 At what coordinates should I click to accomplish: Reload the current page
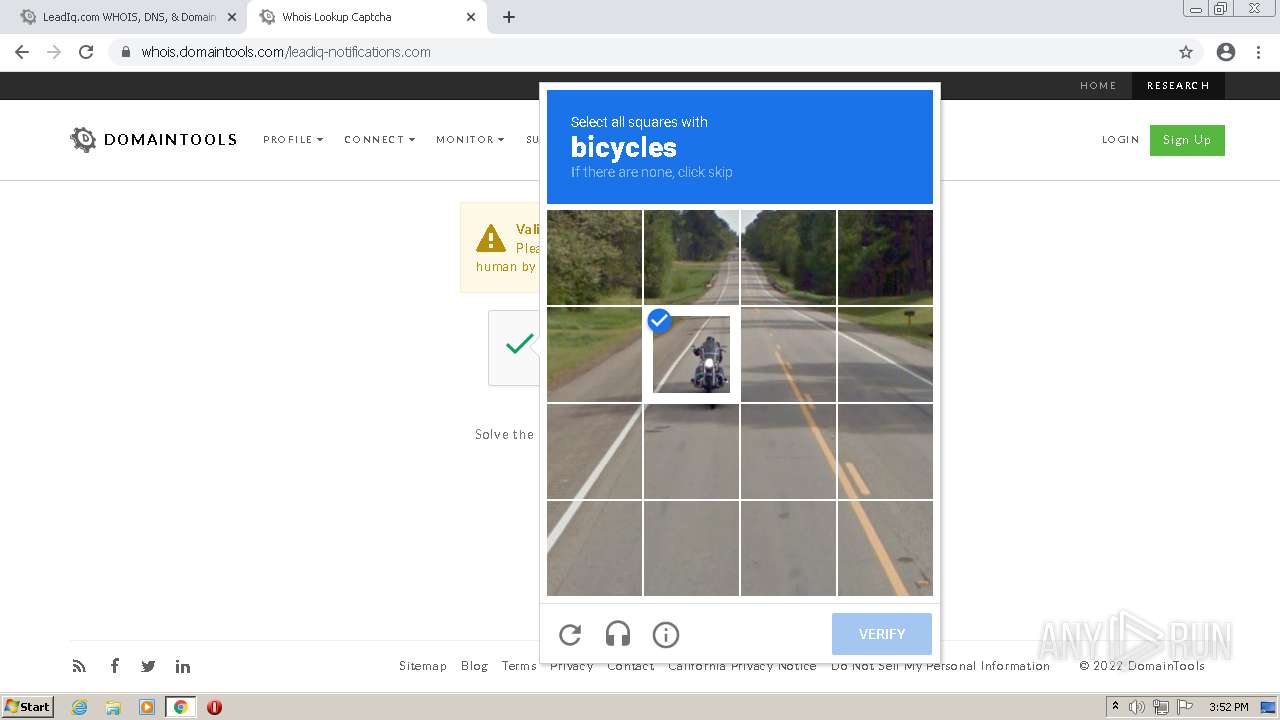(x=86, y=52)
